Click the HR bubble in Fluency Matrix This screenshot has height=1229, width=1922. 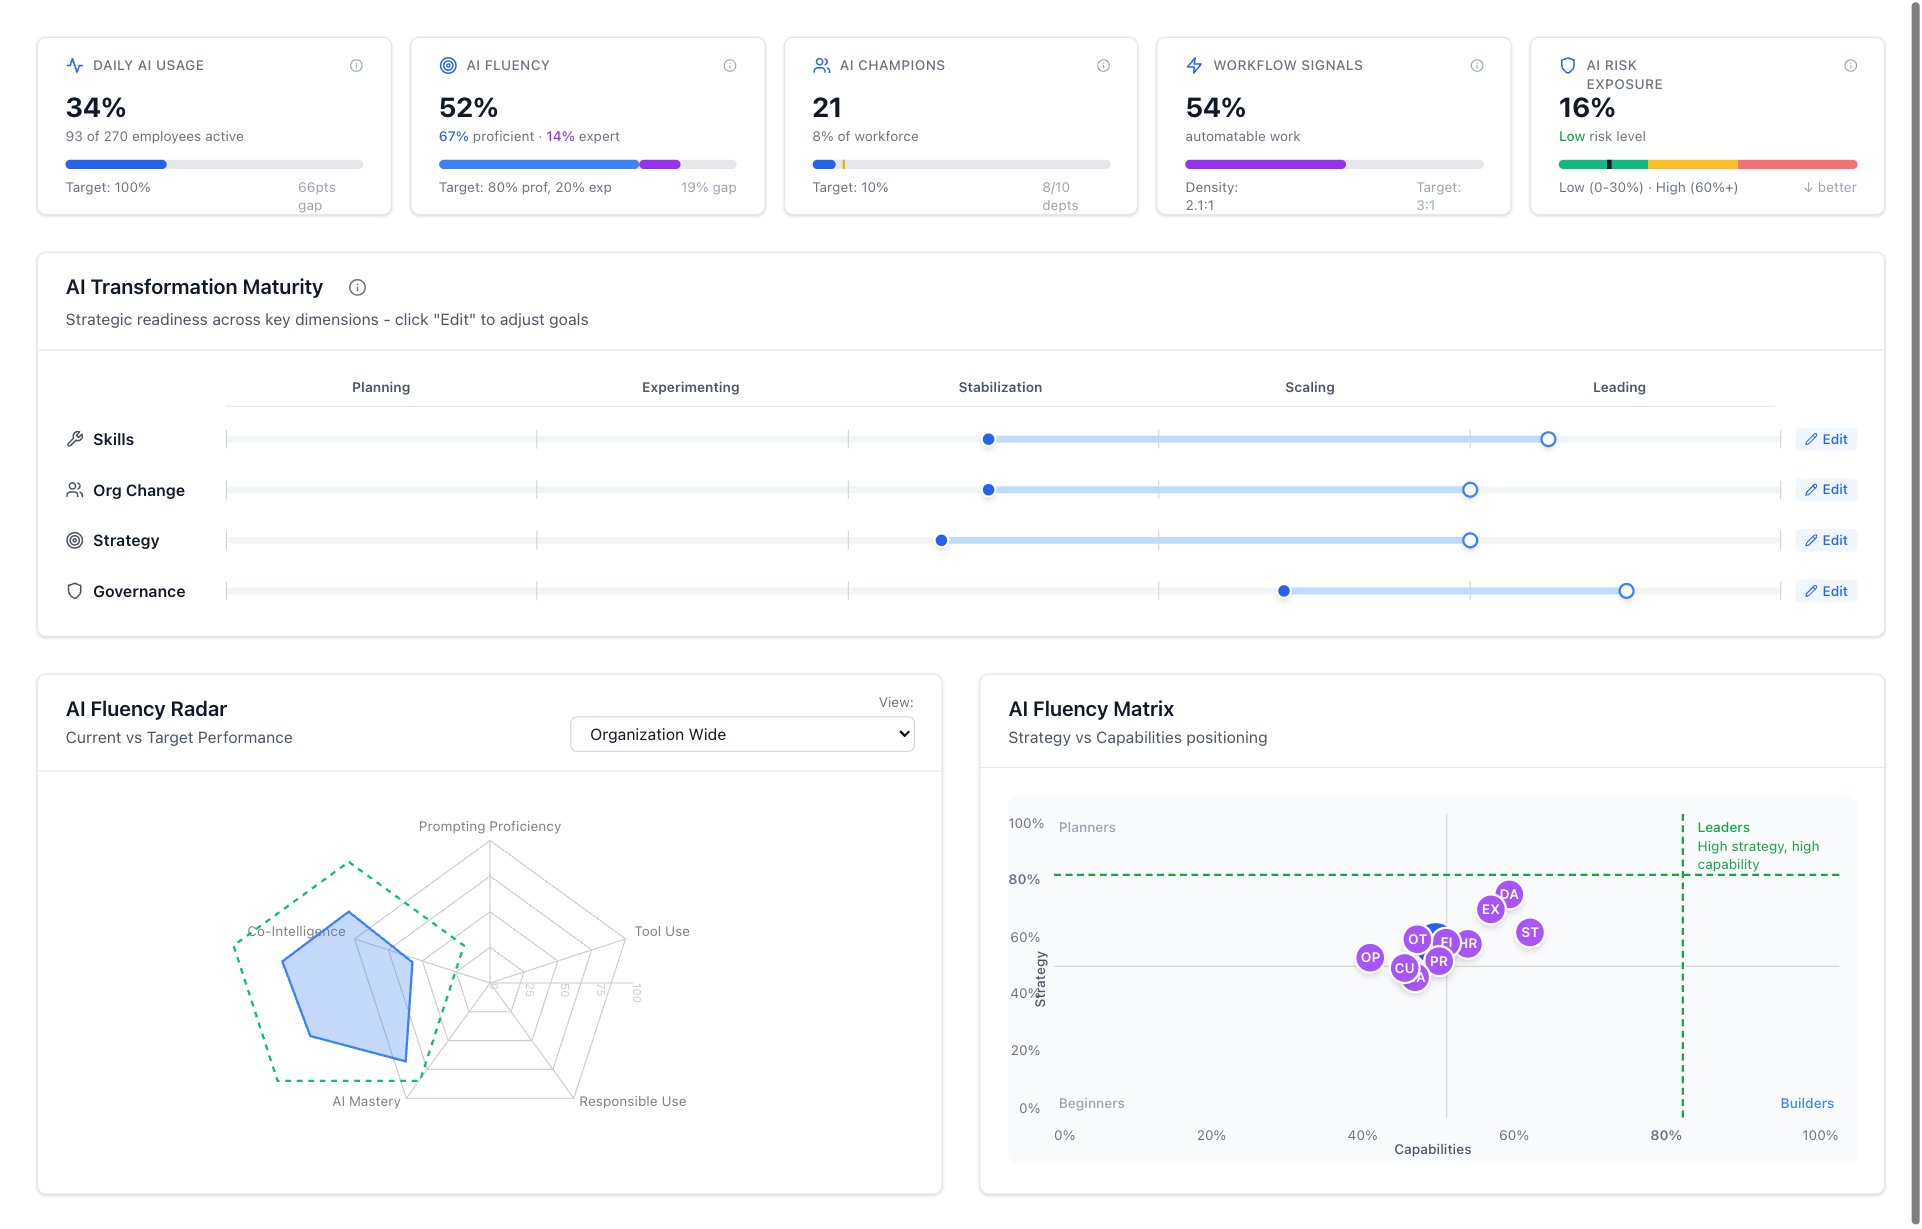[1470, 944]
